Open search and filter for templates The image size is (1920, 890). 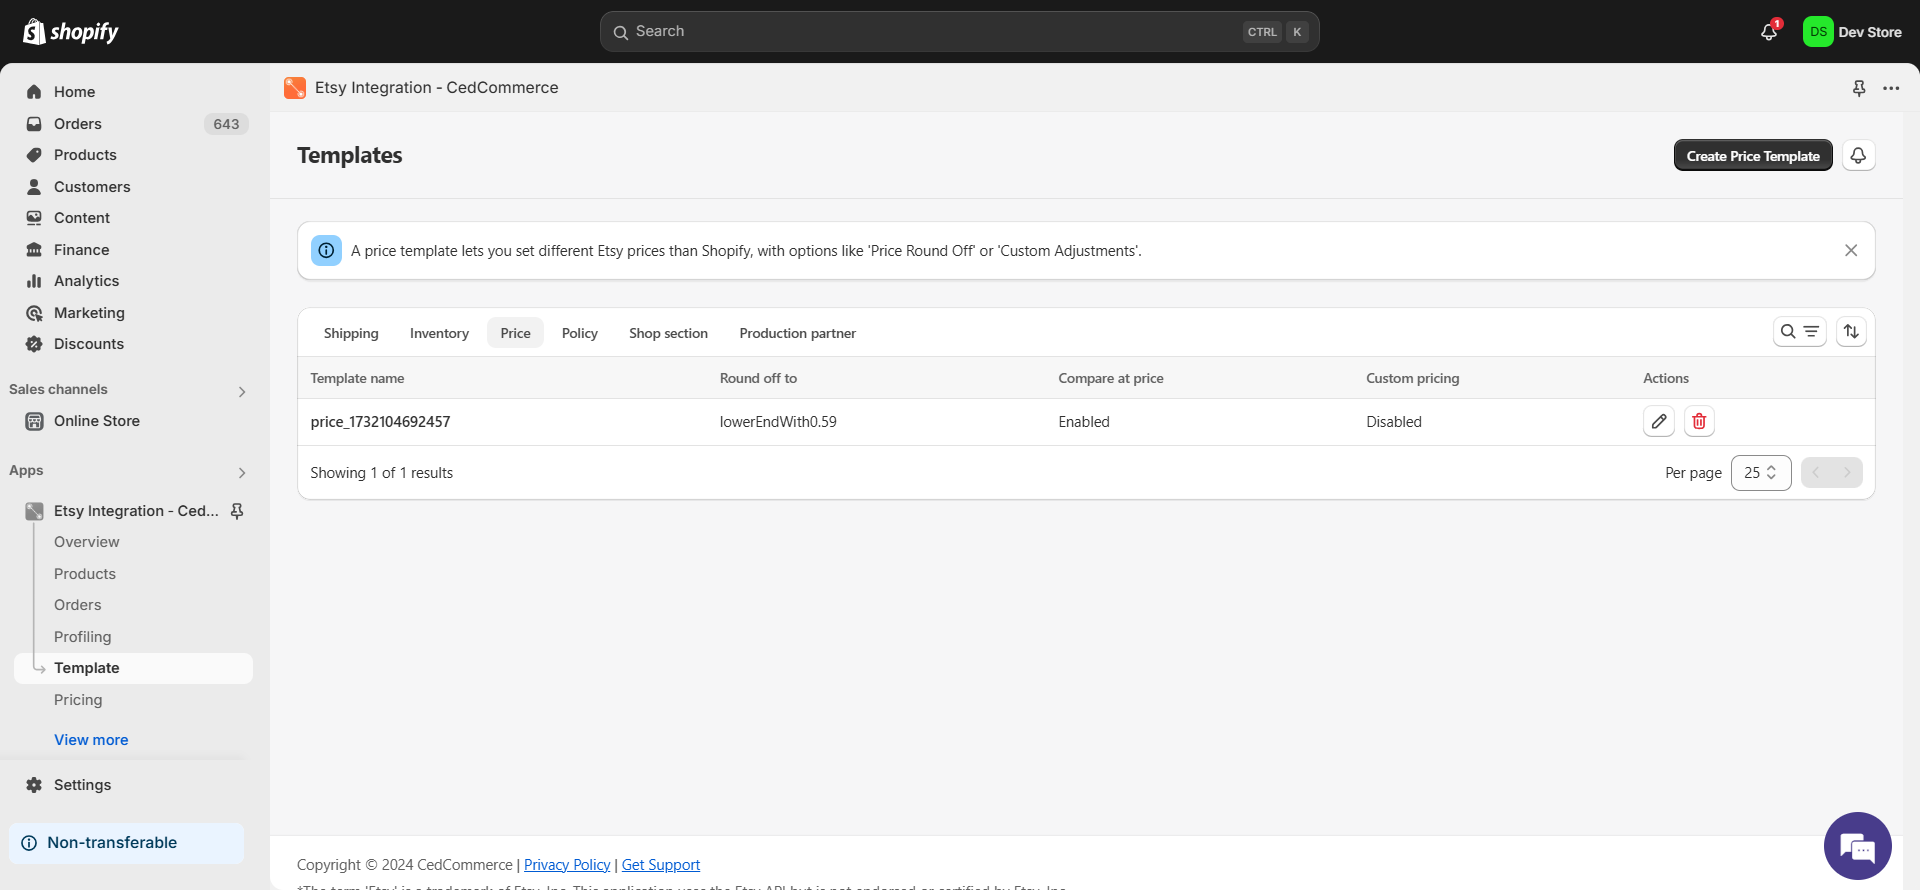coord(1799,332)
